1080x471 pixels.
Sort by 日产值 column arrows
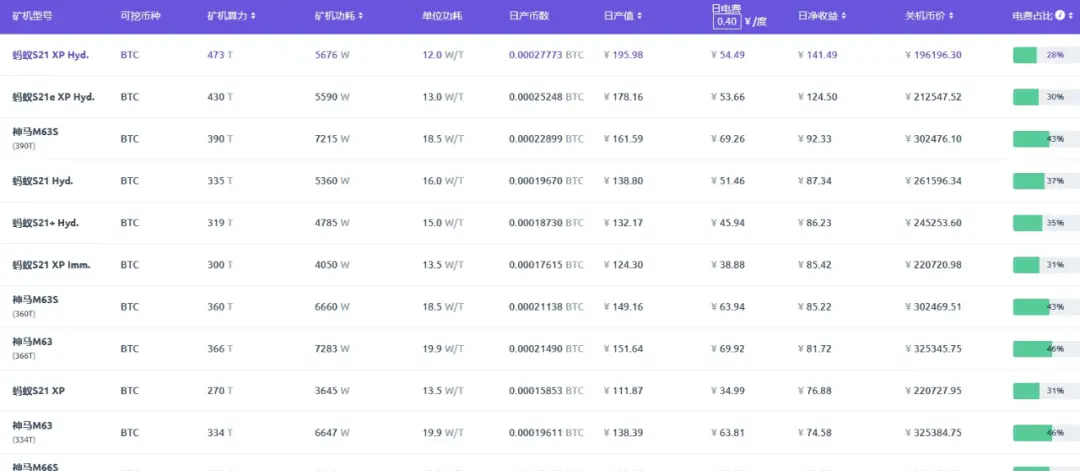tap(640, 16)
